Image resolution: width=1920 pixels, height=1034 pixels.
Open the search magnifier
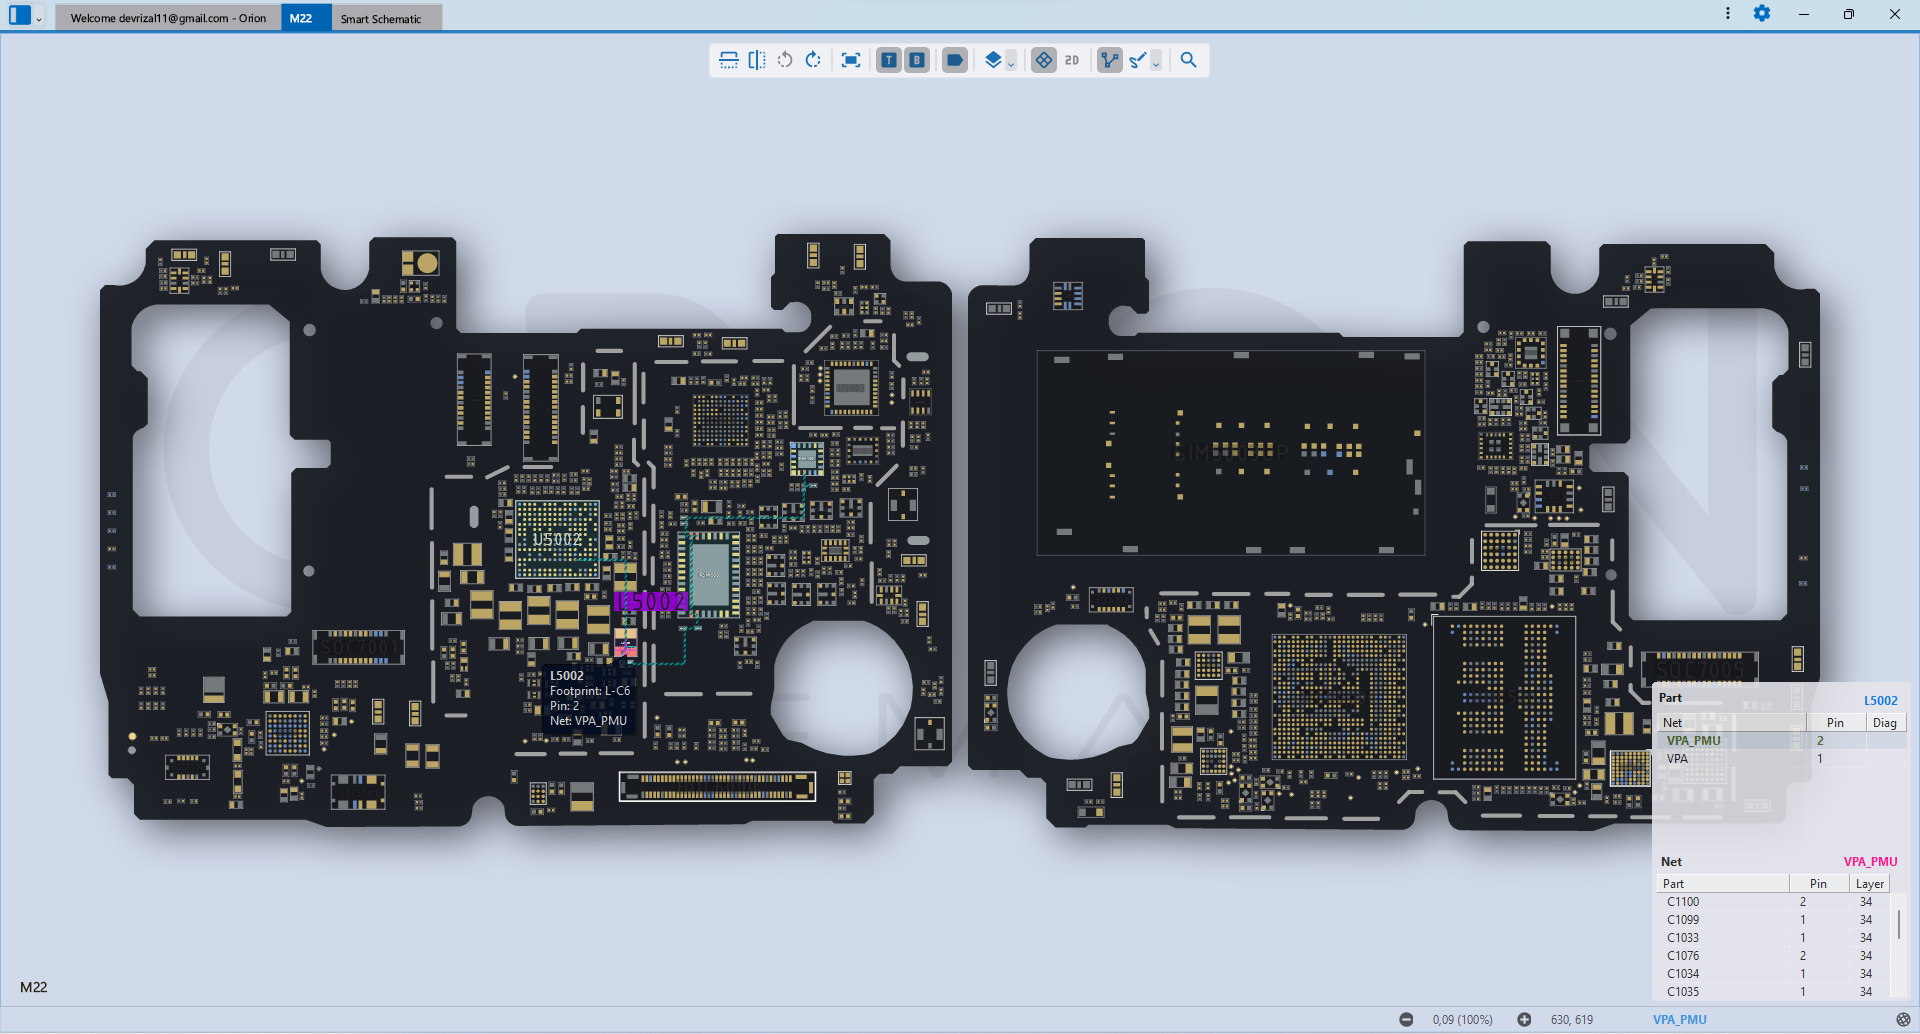(1188, 60)
